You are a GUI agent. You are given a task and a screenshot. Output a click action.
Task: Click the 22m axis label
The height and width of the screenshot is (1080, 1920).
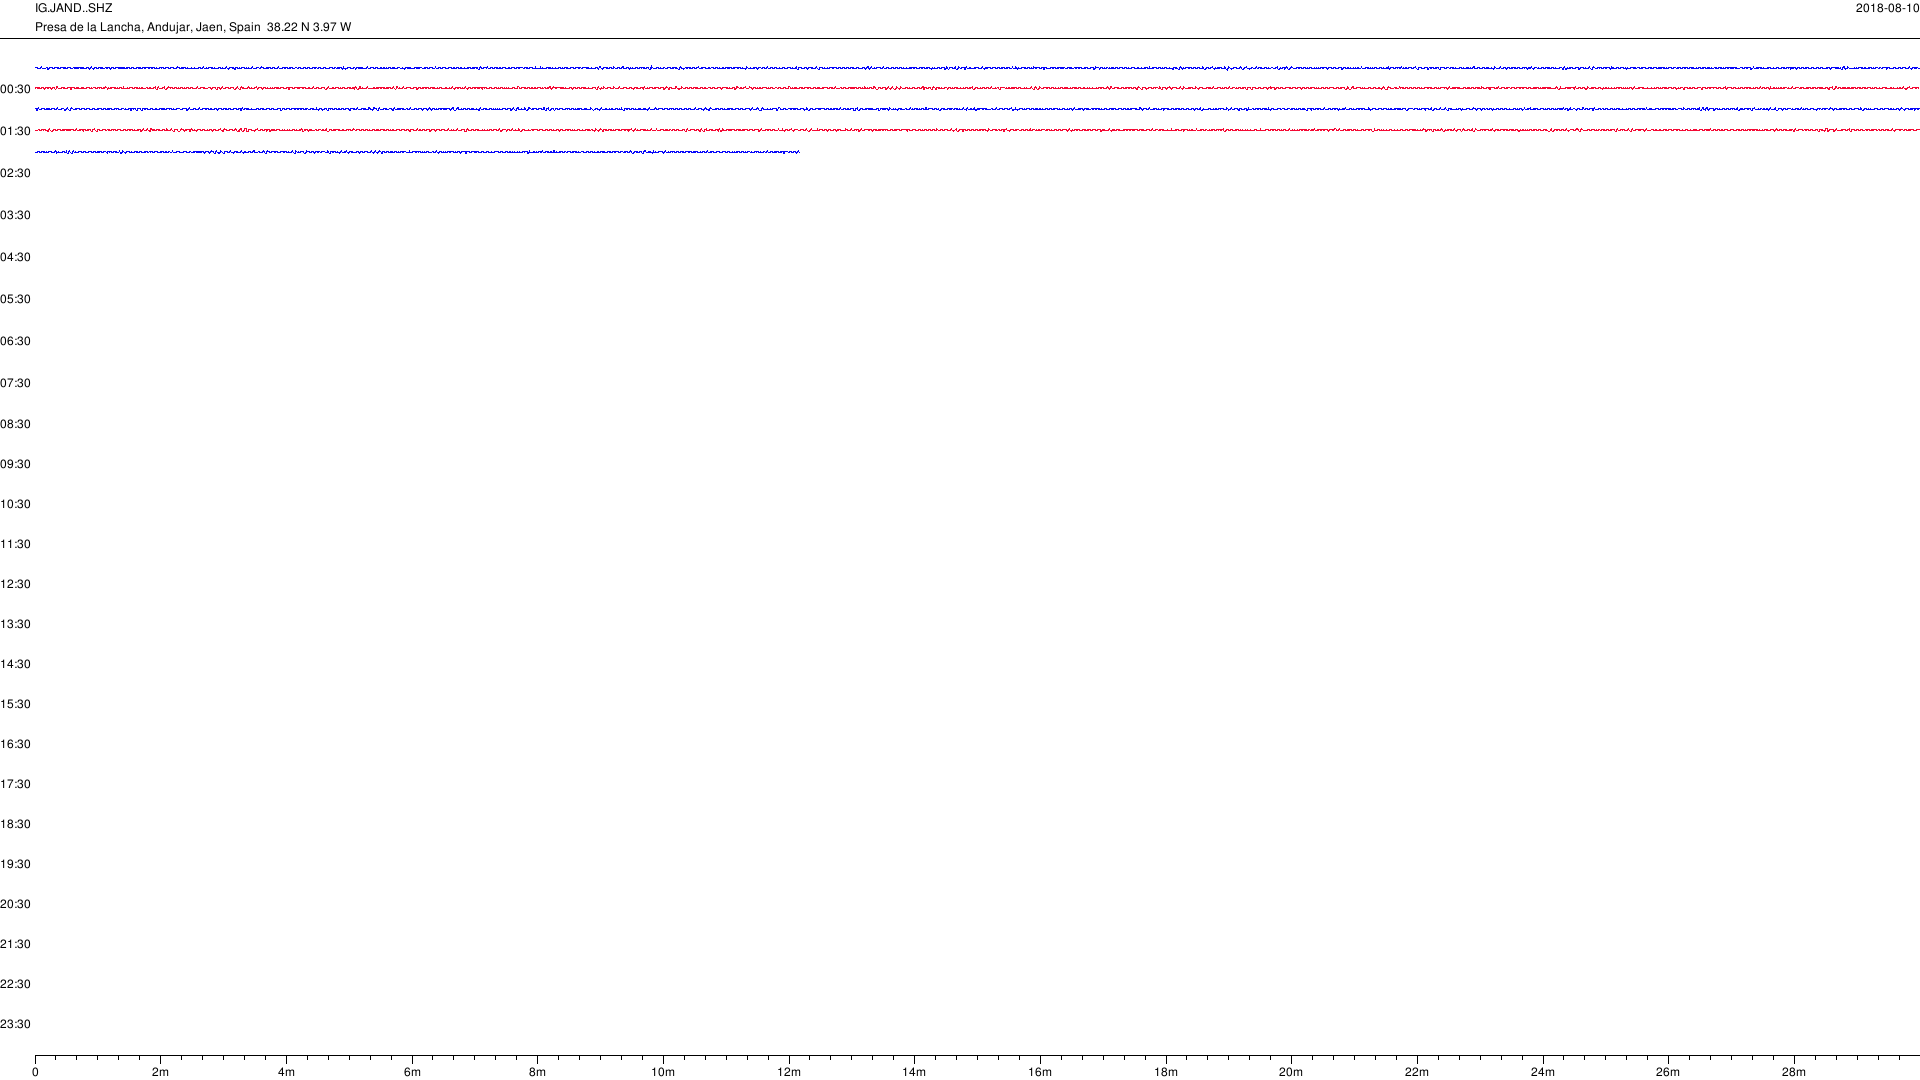1417,1072
